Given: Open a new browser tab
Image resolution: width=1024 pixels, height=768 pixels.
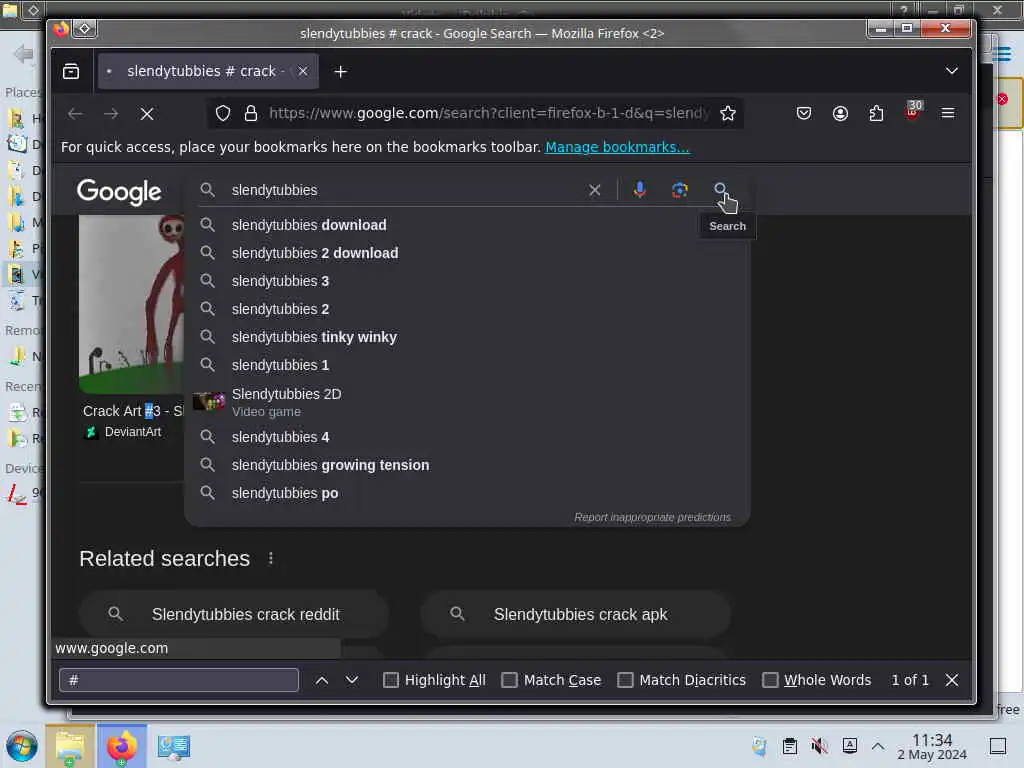Looking at the screenshot, I should [340, 72].
